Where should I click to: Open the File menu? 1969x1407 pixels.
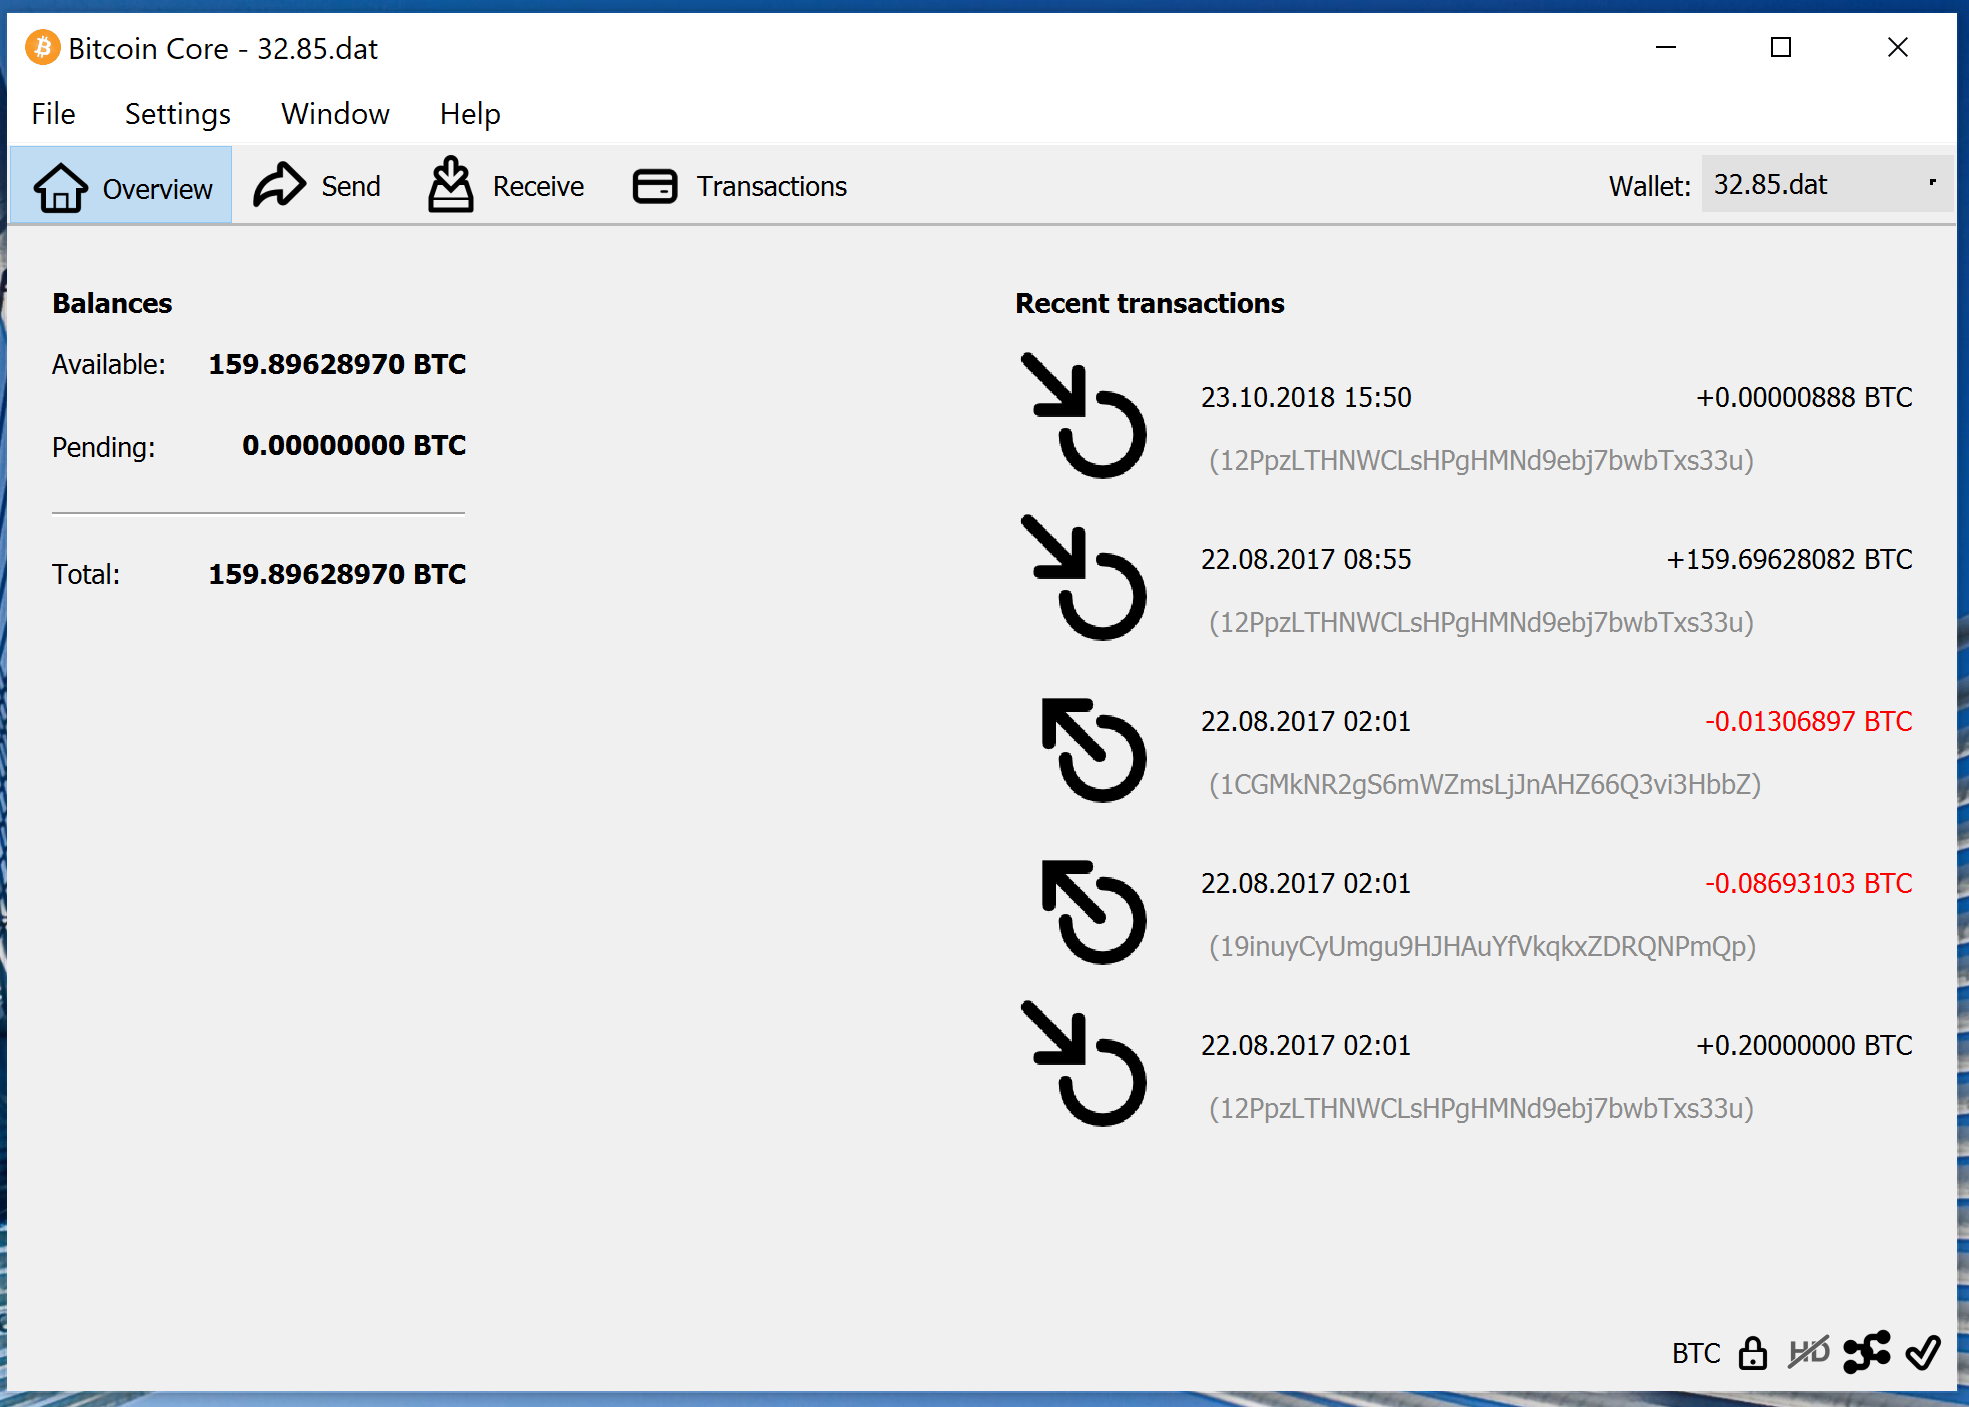coord(53,114)
